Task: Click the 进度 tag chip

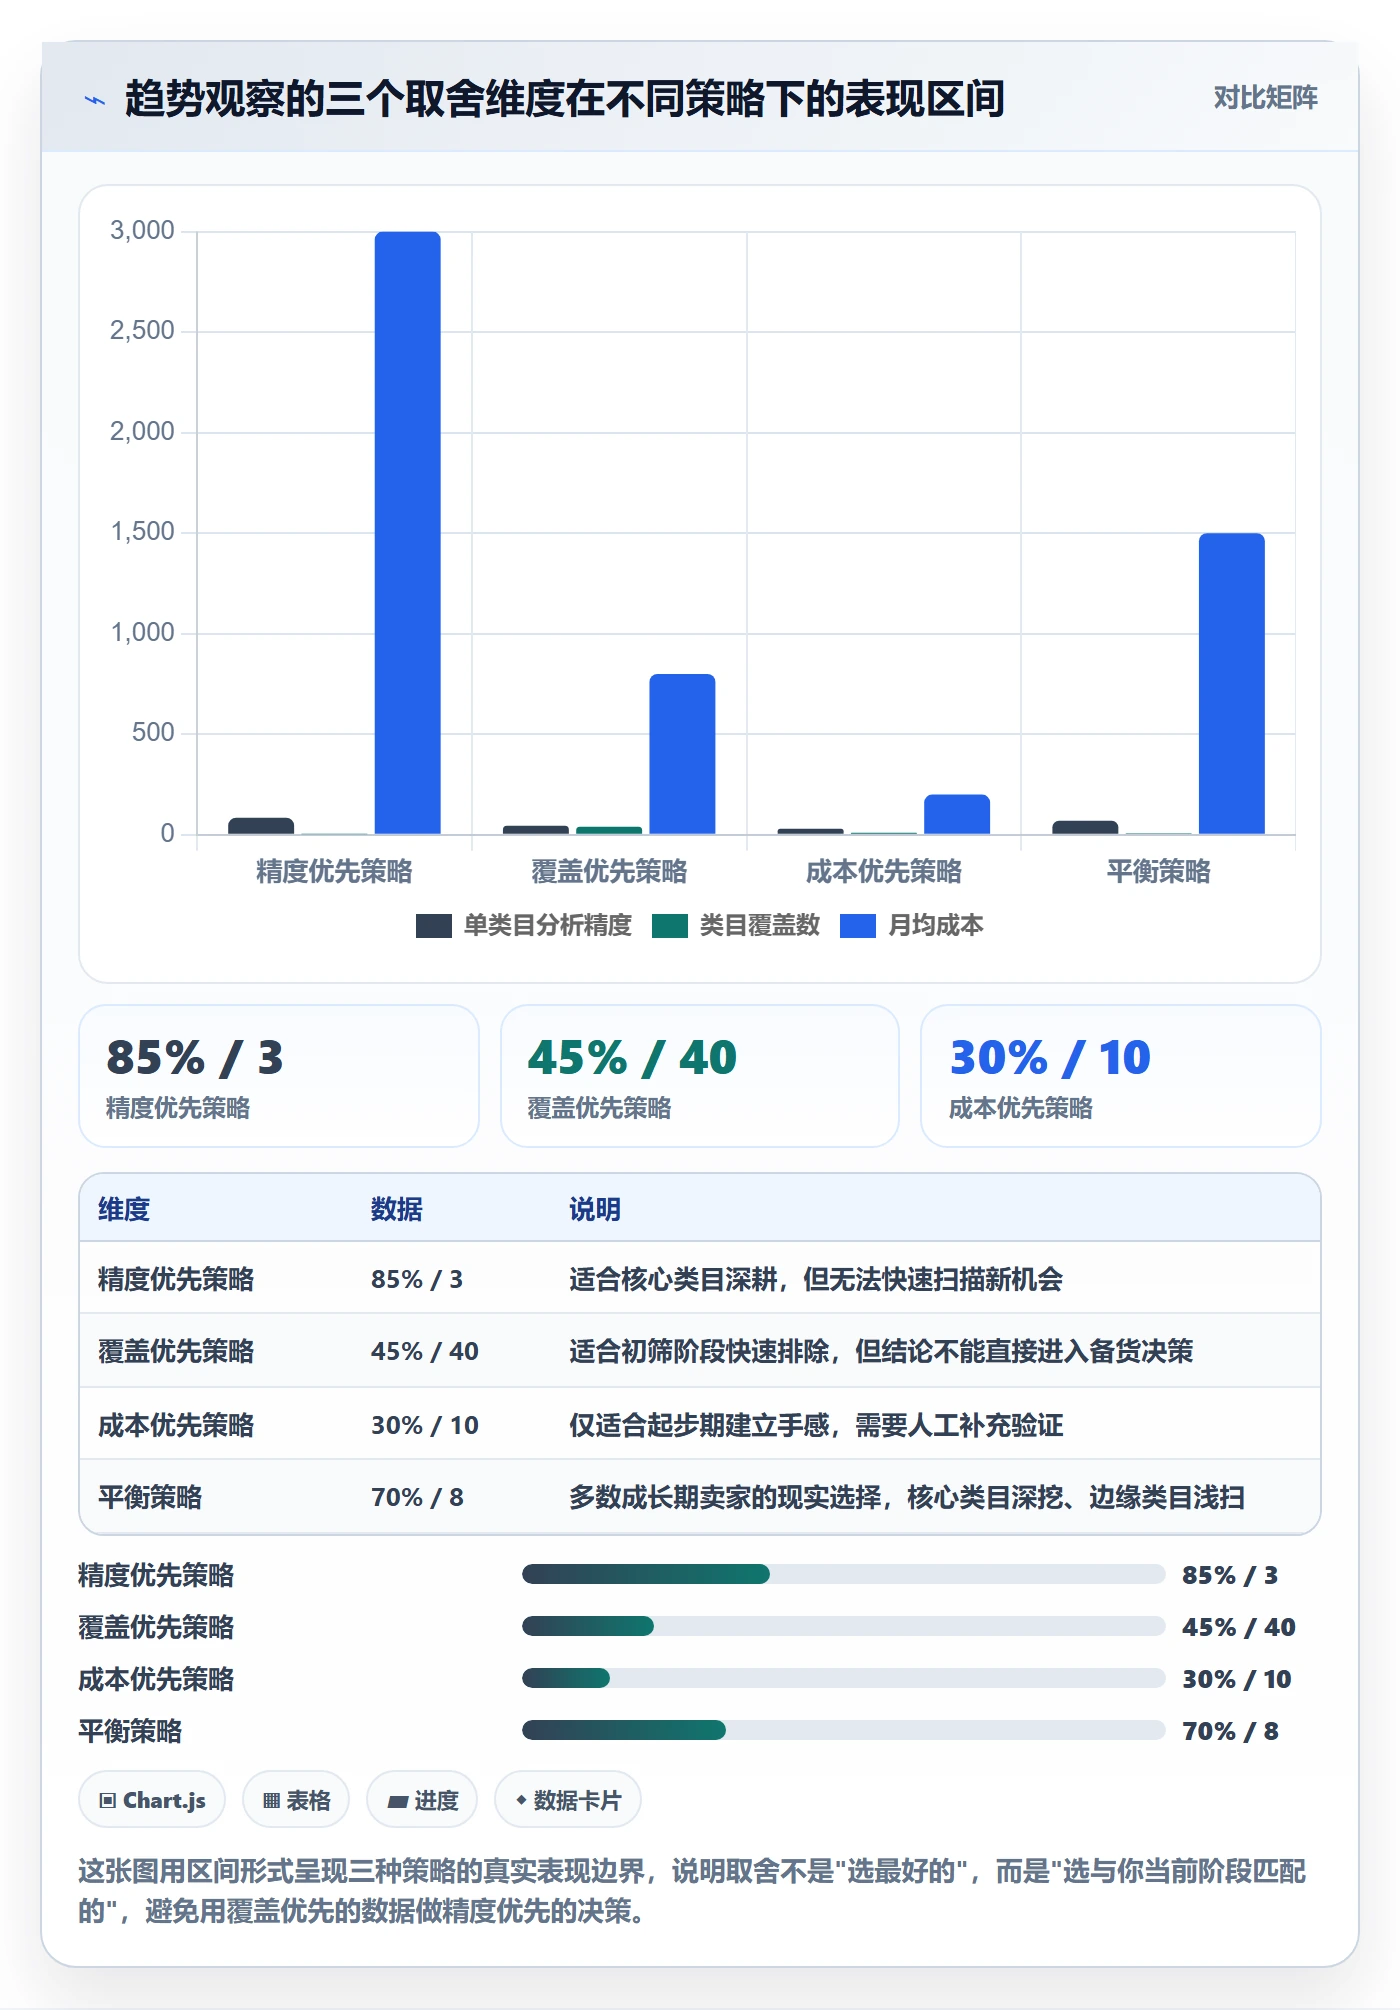Action: click(x=422, y=1800)
